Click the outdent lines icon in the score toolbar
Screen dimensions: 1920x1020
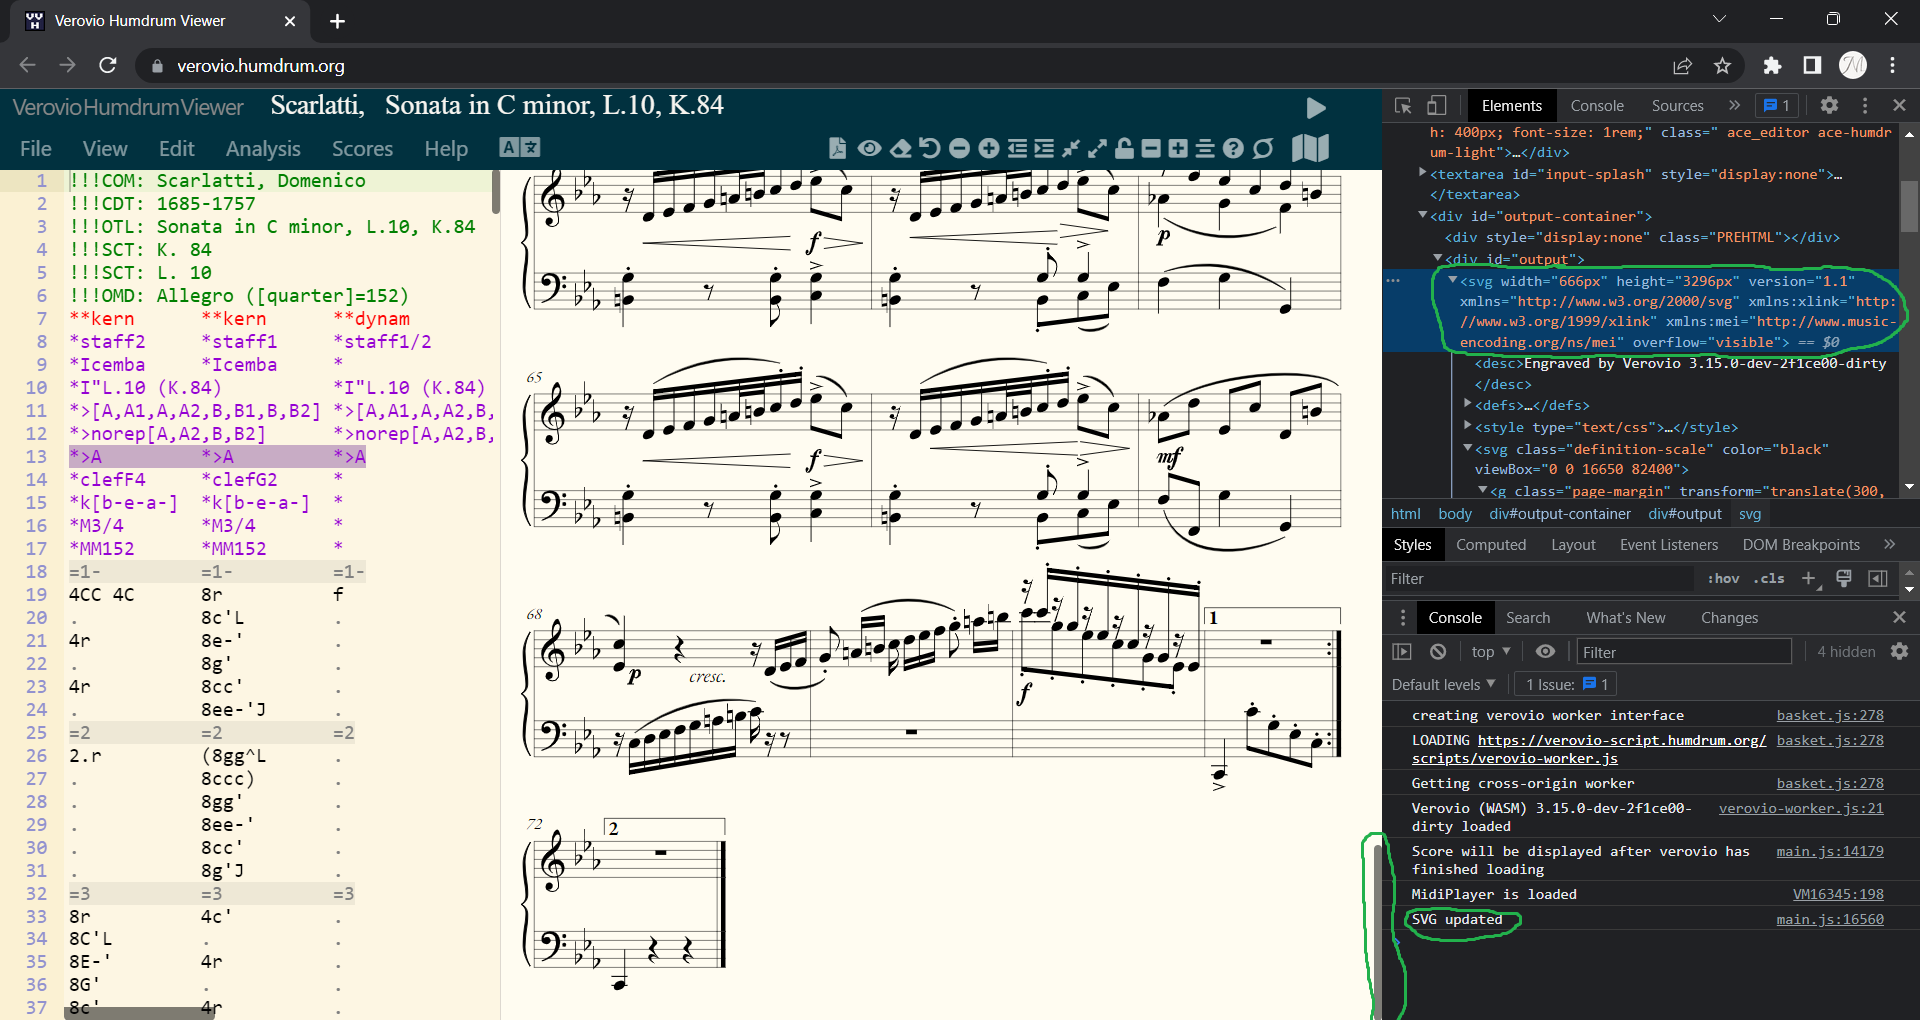[1017, 148]
